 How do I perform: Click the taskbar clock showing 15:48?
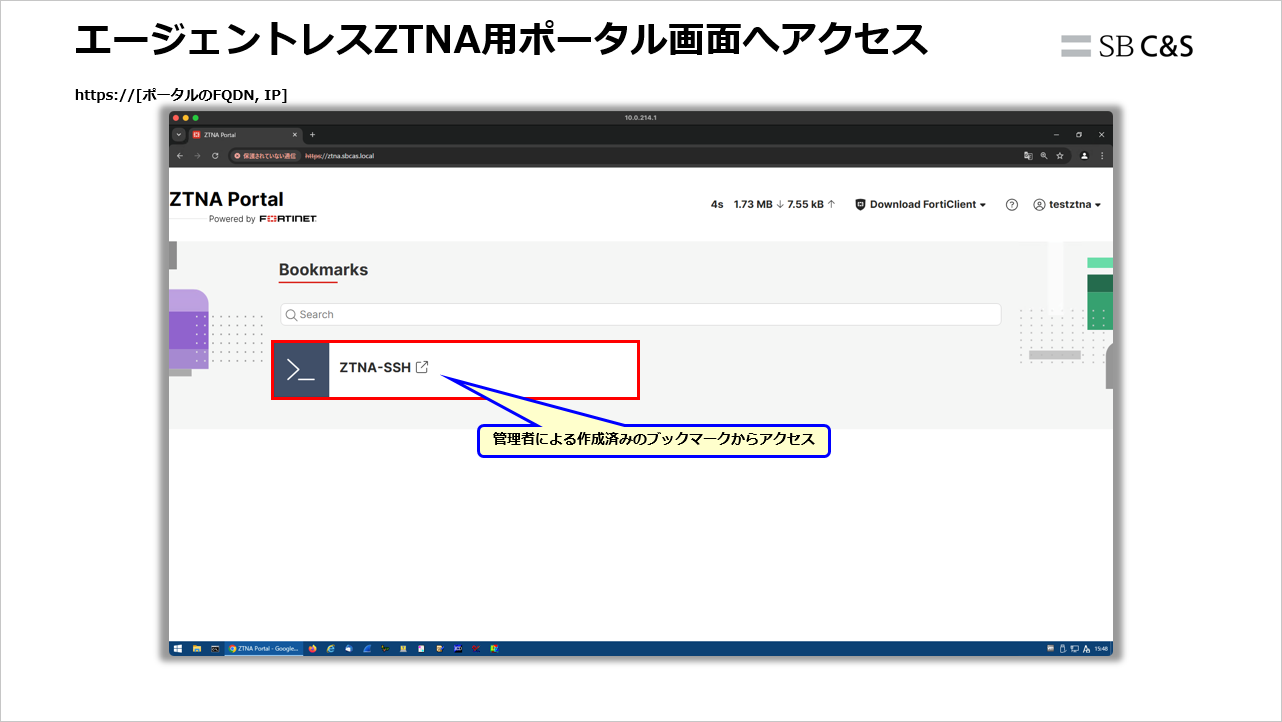tap(1102, 649)
